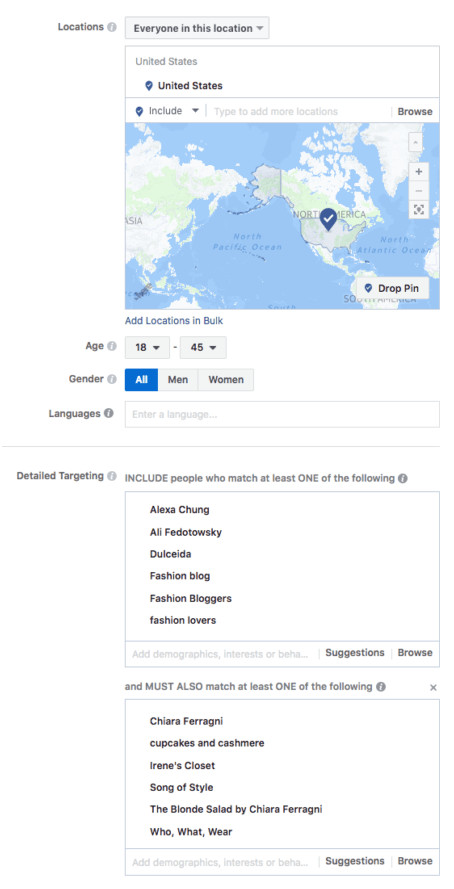
Task: Click the info icon beside Locations
Action: [112, 27]
